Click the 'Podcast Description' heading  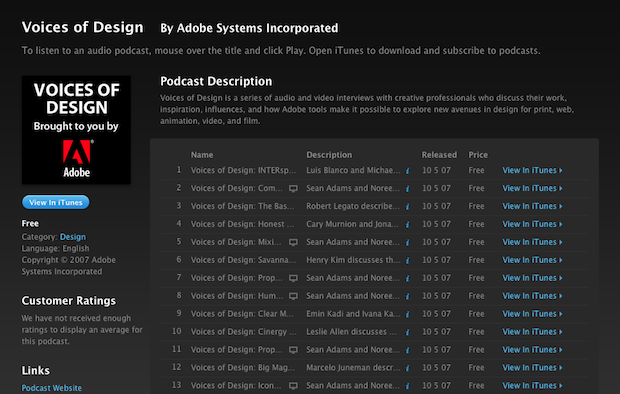(x=216, y=81)
